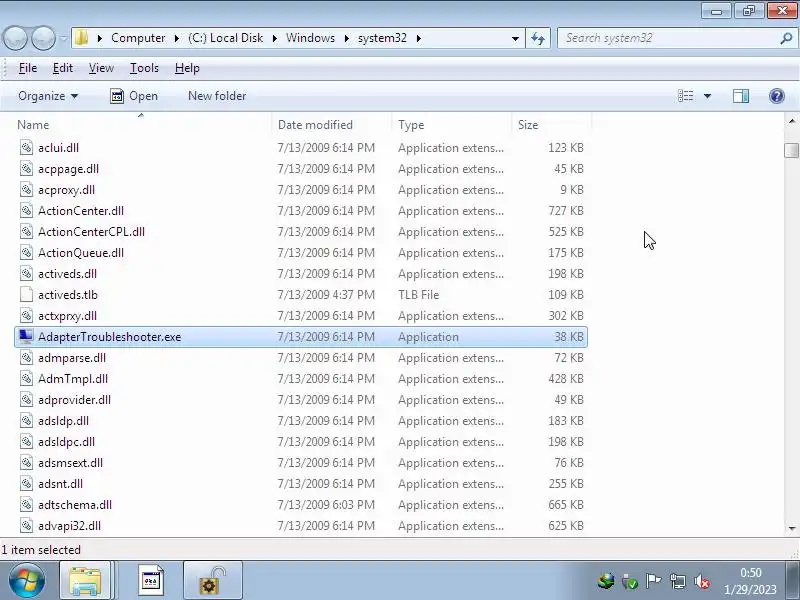800x600 pixels.
Task: Open the address bar history dropdown
Action: click(x=515, y=38)
